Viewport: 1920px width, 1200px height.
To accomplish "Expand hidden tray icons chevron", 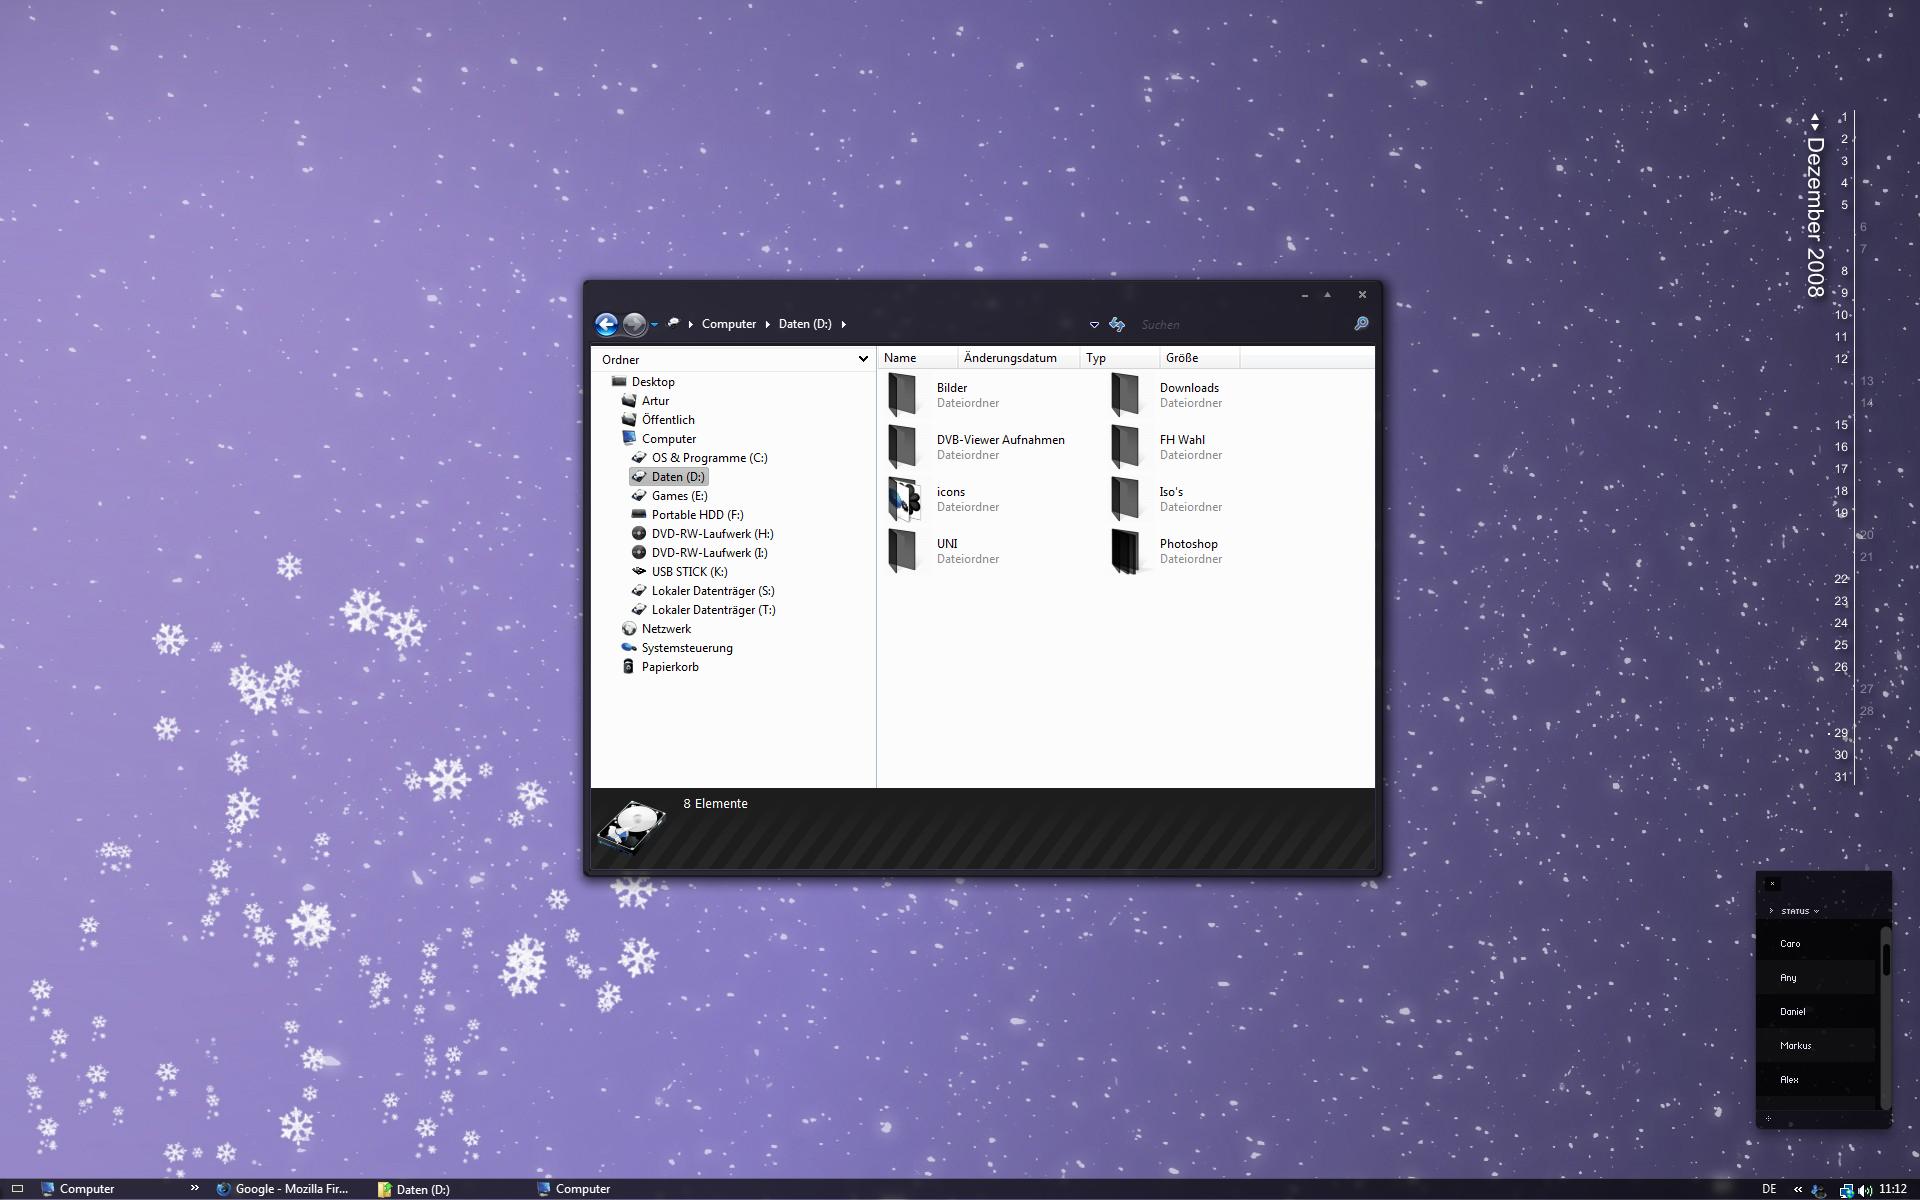I will 1798,1190.
